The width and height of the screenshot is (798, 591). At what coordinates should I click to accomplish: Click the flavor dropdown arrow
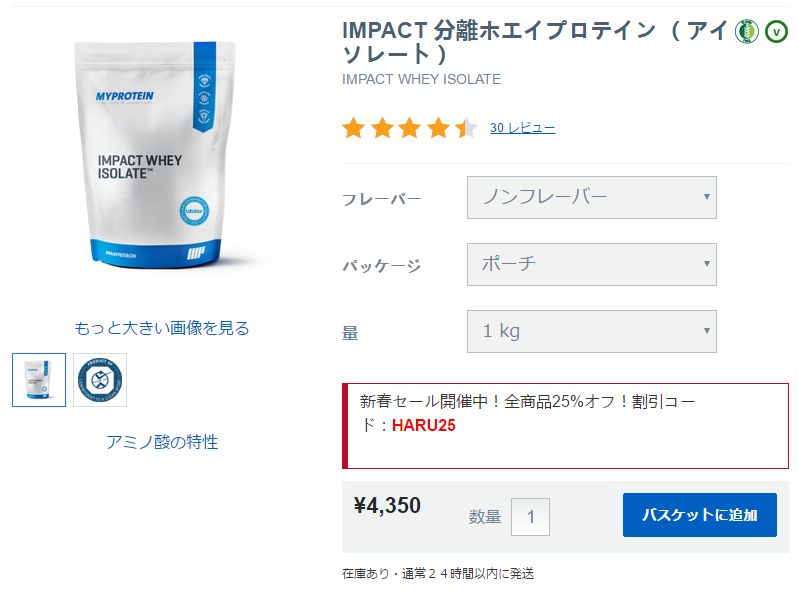coord(706,196)
